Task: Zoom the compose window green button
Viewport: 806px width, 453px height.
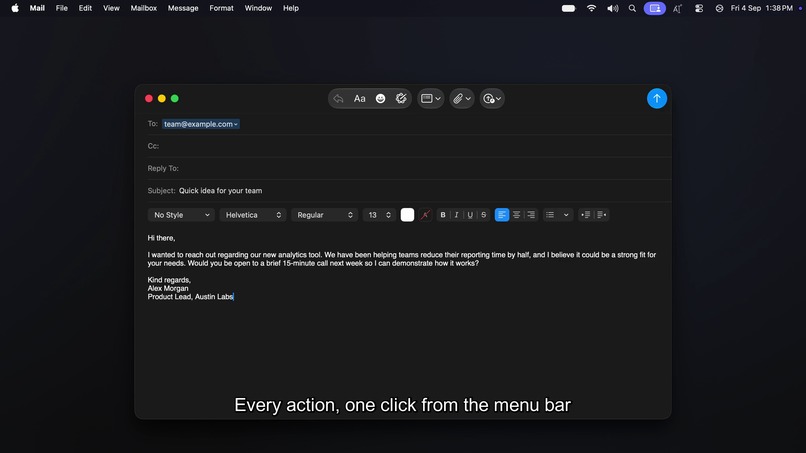Action: pyautogui.click(x=175, y=98)
